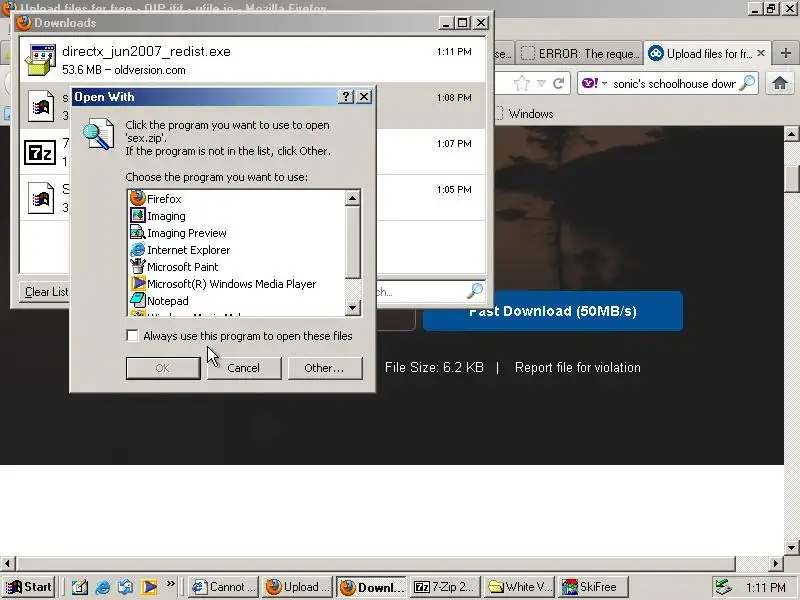Click Outlook Express quick launch icon
The width and height of the screenshot is (800, 600).
[x=126, y=587]
